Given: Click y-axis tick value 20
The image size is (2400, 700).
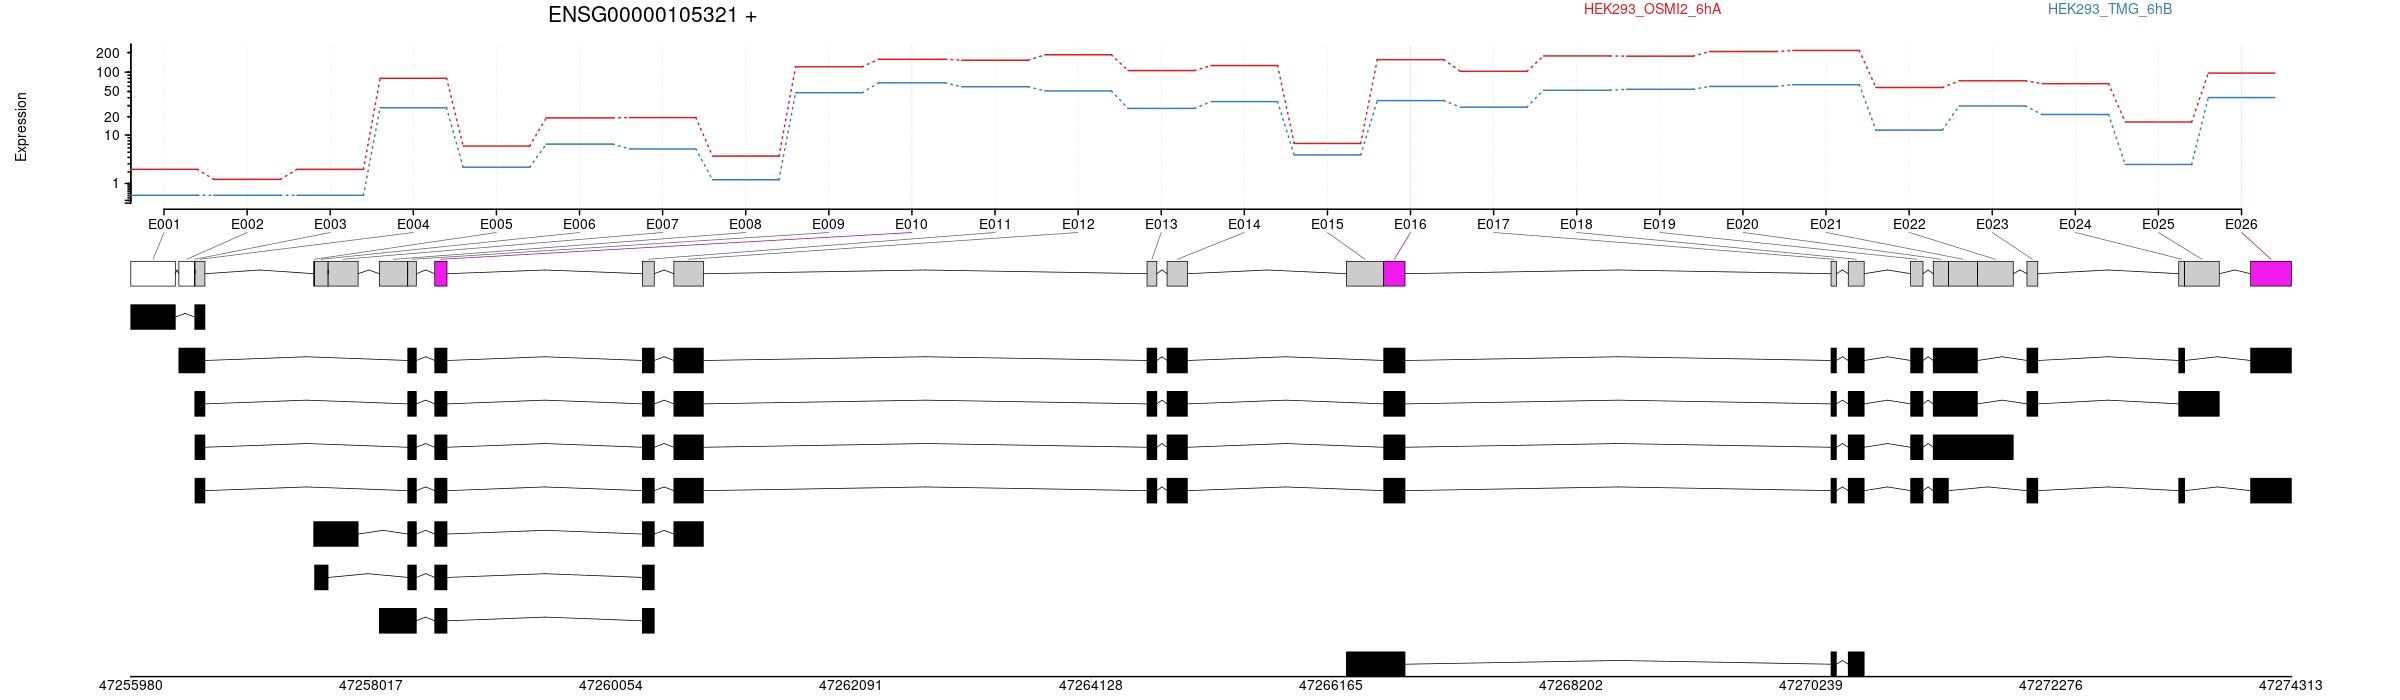Looking at the screenshot, I should 112,117.
